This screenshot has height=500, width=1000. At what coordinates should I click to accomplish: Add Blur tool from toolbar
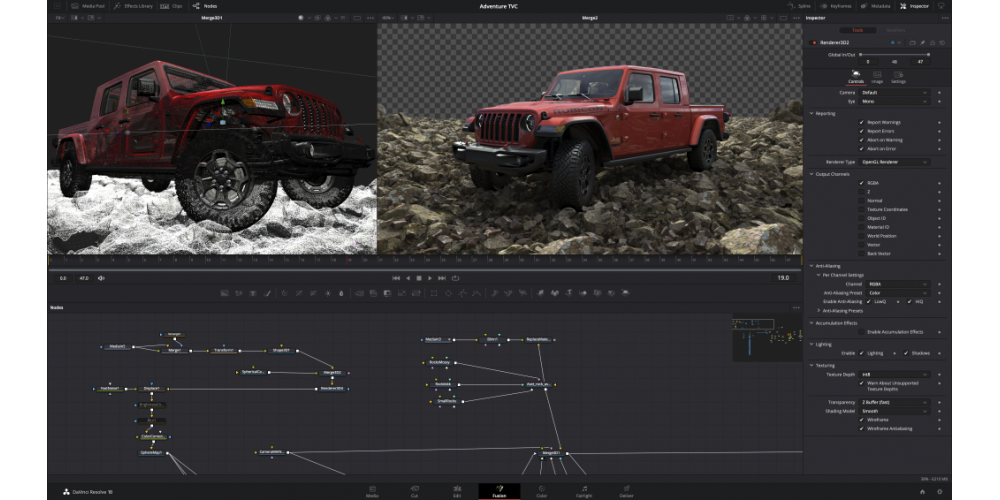(x=341, y=293)
